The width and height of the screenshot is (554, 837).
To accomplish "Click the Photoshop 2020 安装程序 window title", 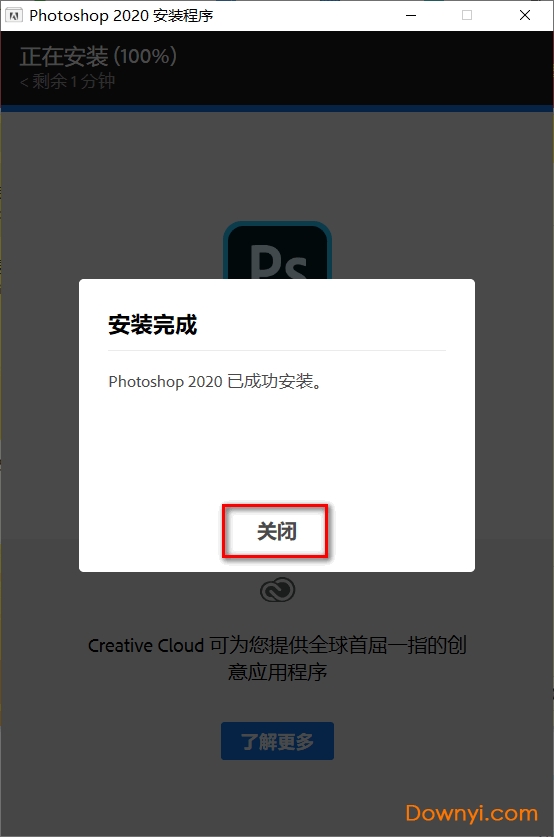I will [121, 15].
